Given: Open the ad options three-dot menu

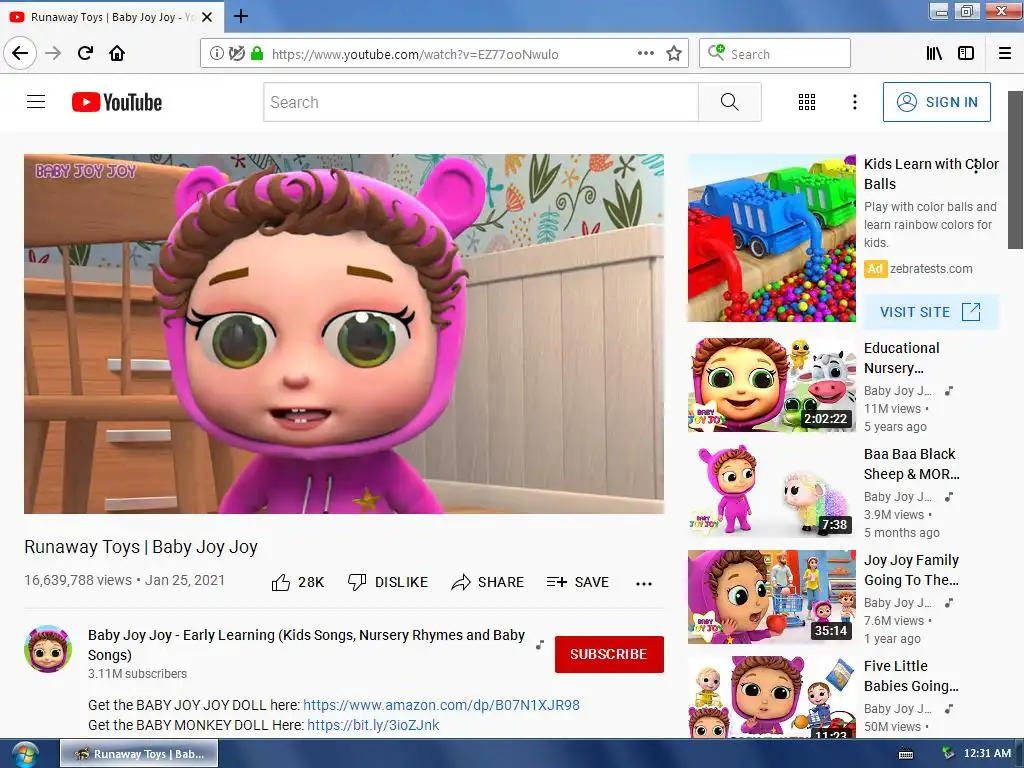Looking at the screenshot, I should coord(976,166).
